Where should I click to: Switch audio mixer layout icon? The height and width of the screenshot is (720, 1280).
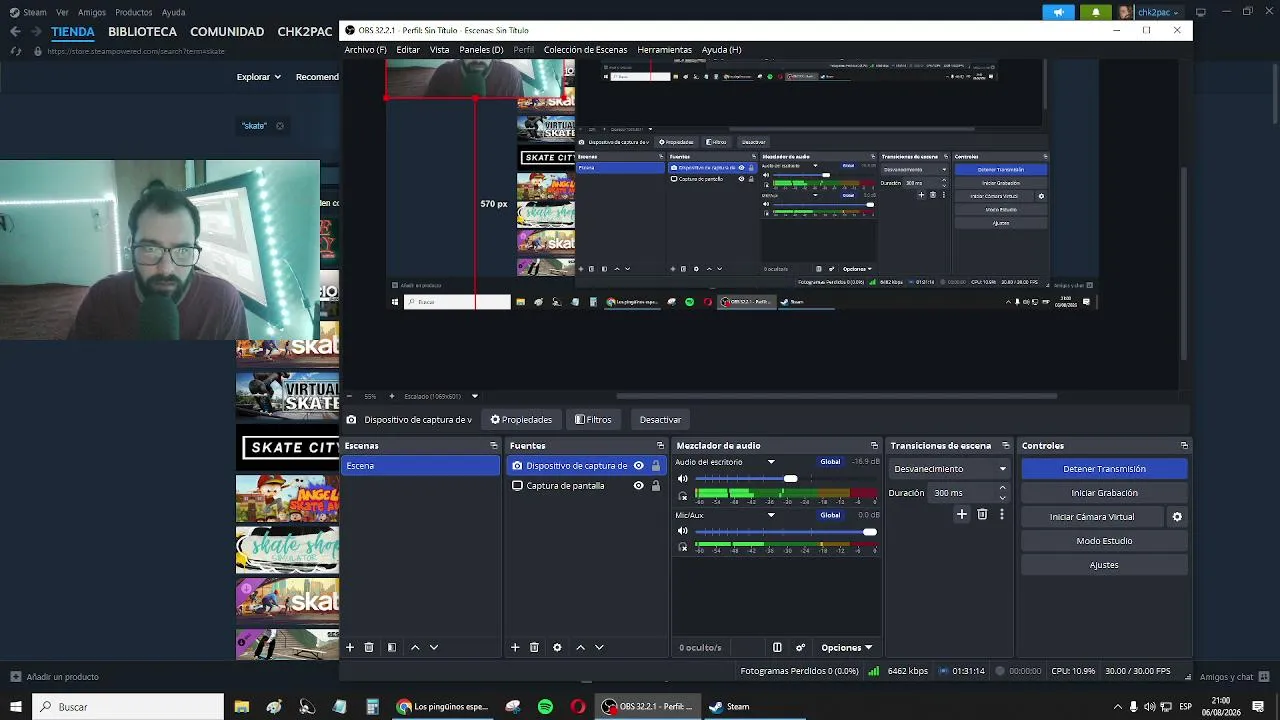click(777, 647)
